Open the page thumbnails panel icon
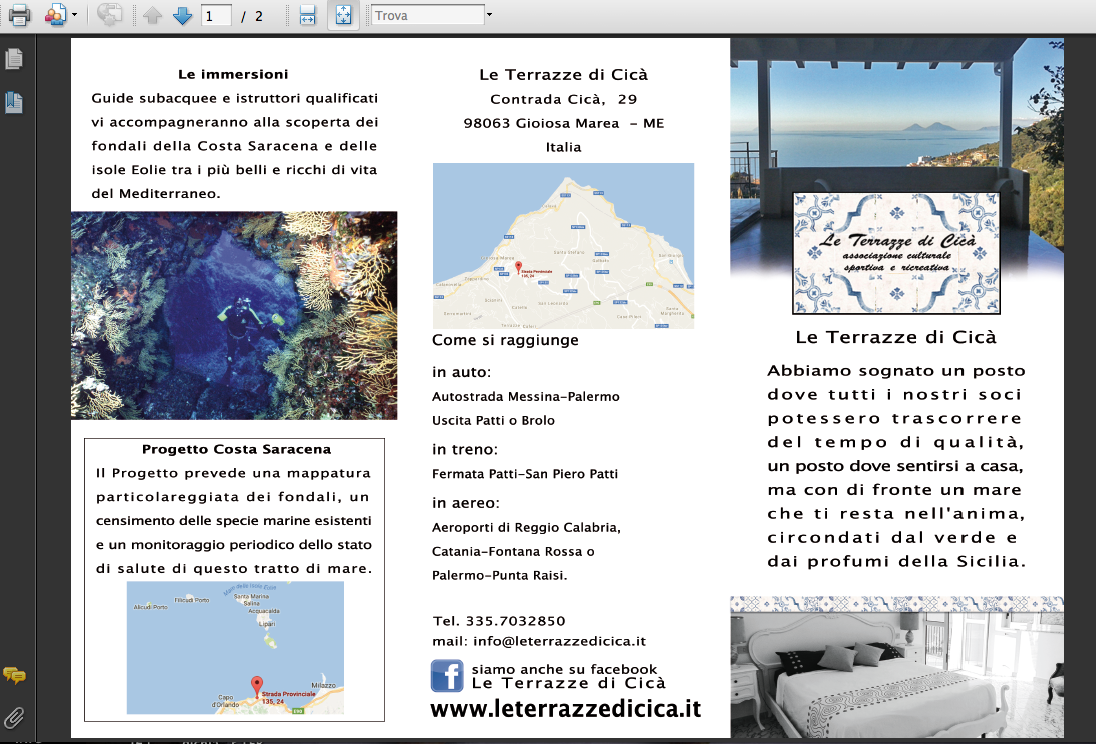The image size is (1096, 744). [14, 59]
